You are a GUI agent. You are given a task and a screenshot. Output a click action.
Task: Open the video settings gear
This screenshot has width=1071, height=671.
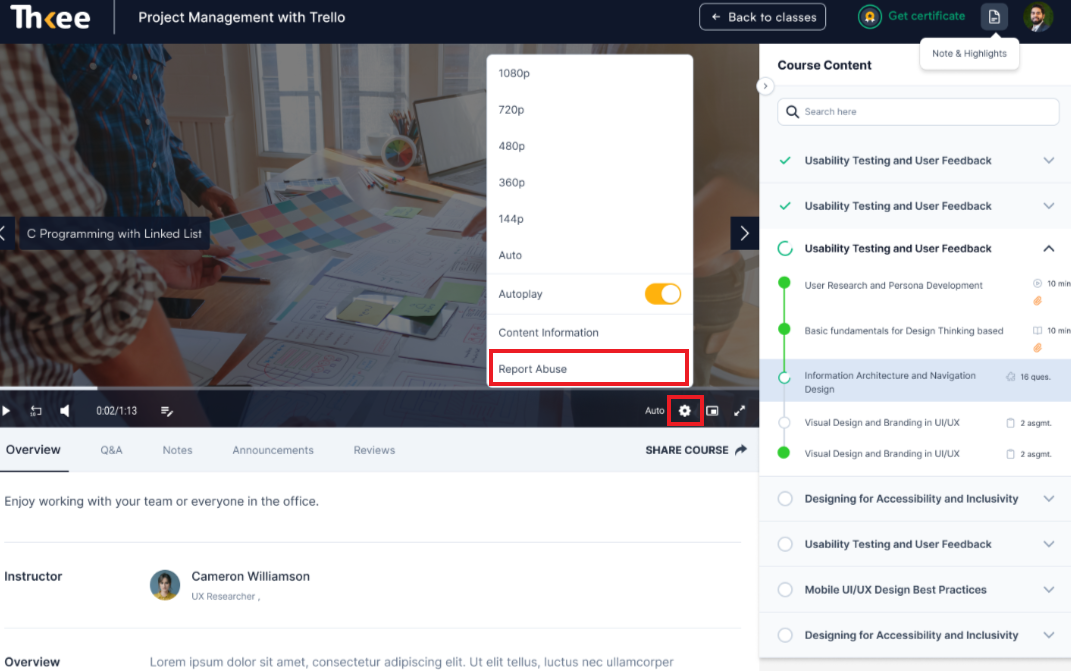pos(684,411)
